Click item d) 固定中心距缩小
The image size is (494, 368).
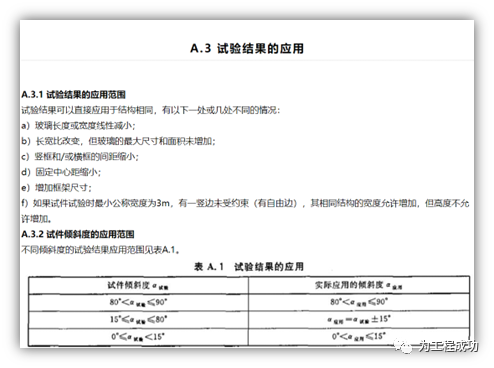(61, 172)
